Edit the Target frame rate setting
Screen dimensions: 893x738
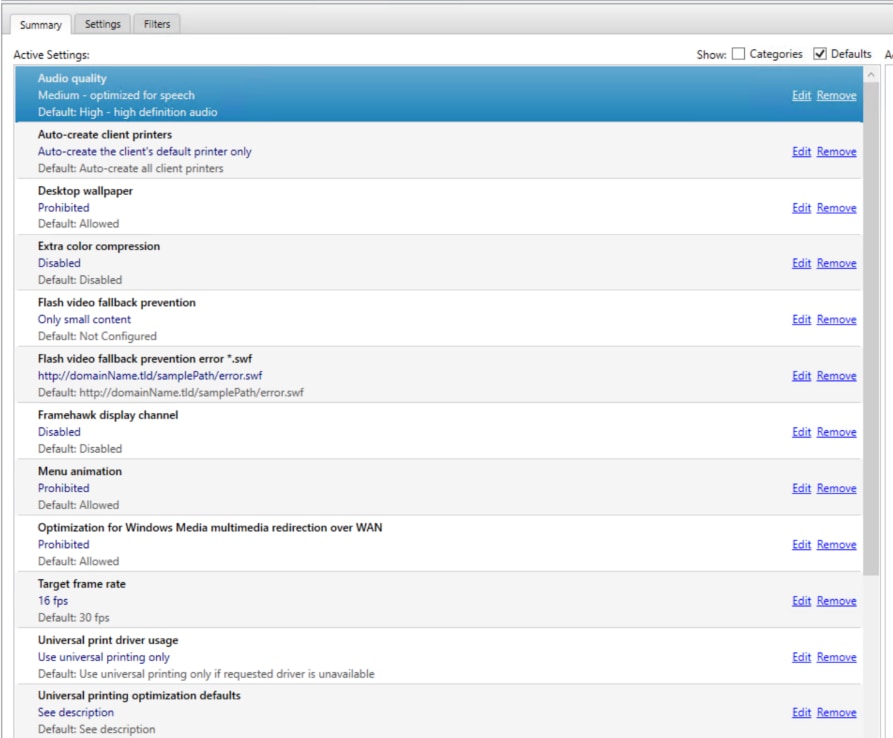(x=801, y=601)
